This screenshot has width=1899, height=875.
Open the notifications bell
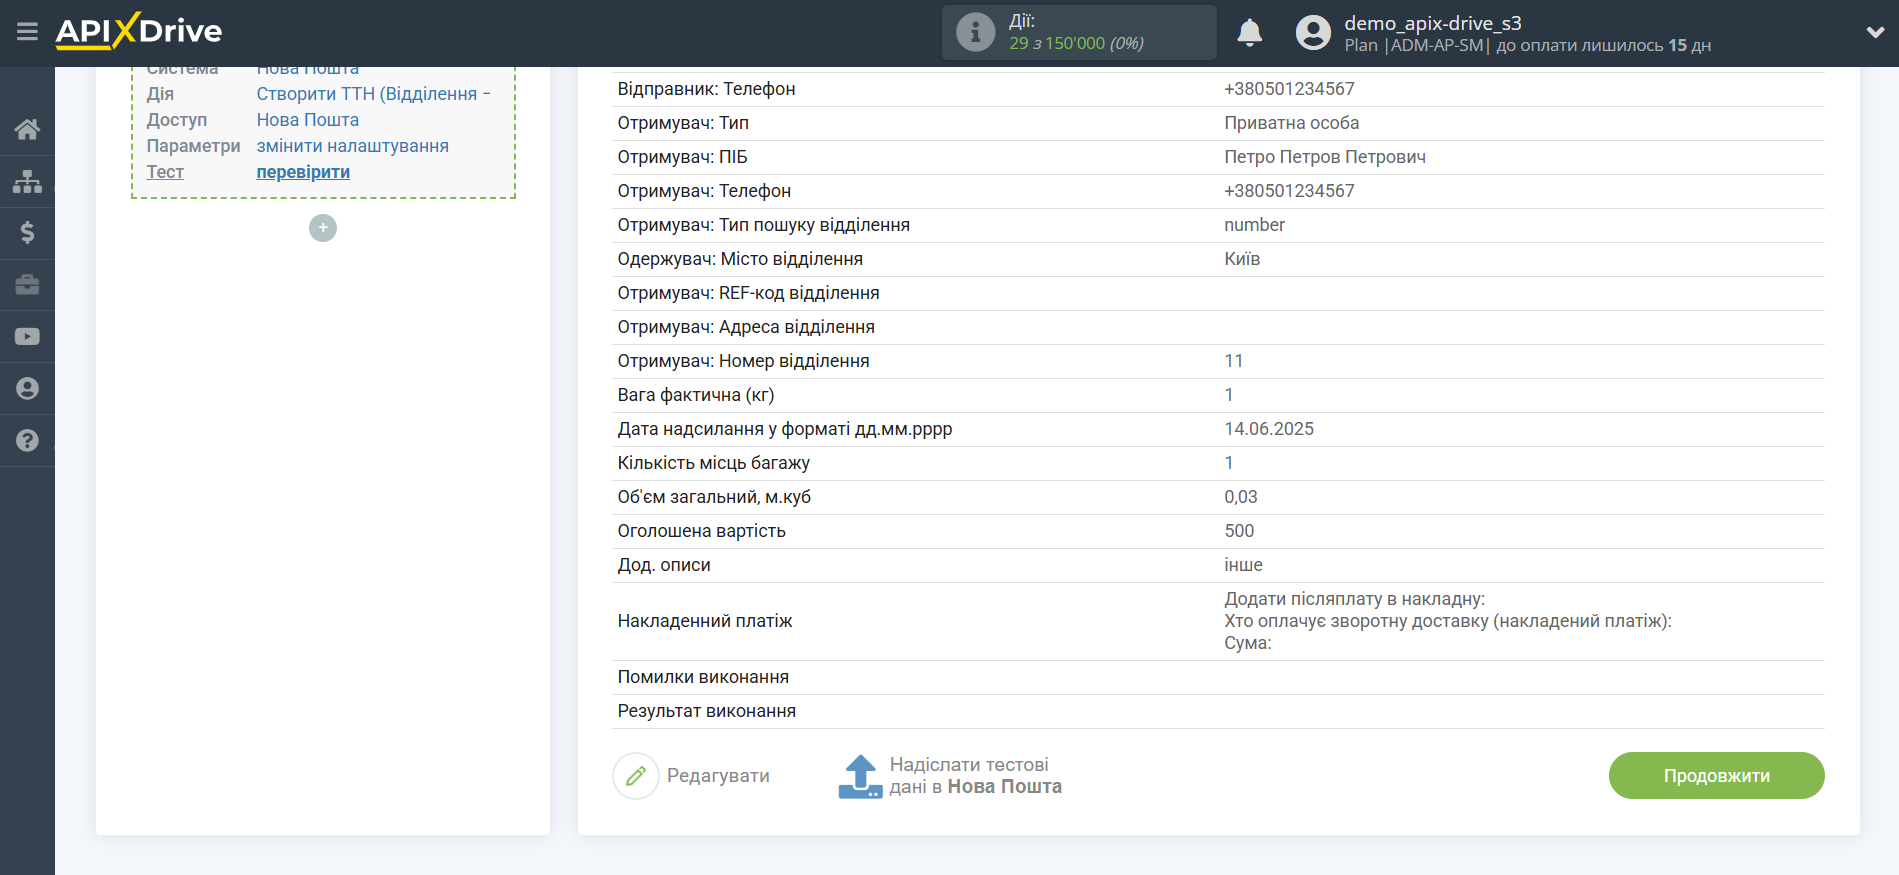pyautogui.click(x=1249, y=33)
